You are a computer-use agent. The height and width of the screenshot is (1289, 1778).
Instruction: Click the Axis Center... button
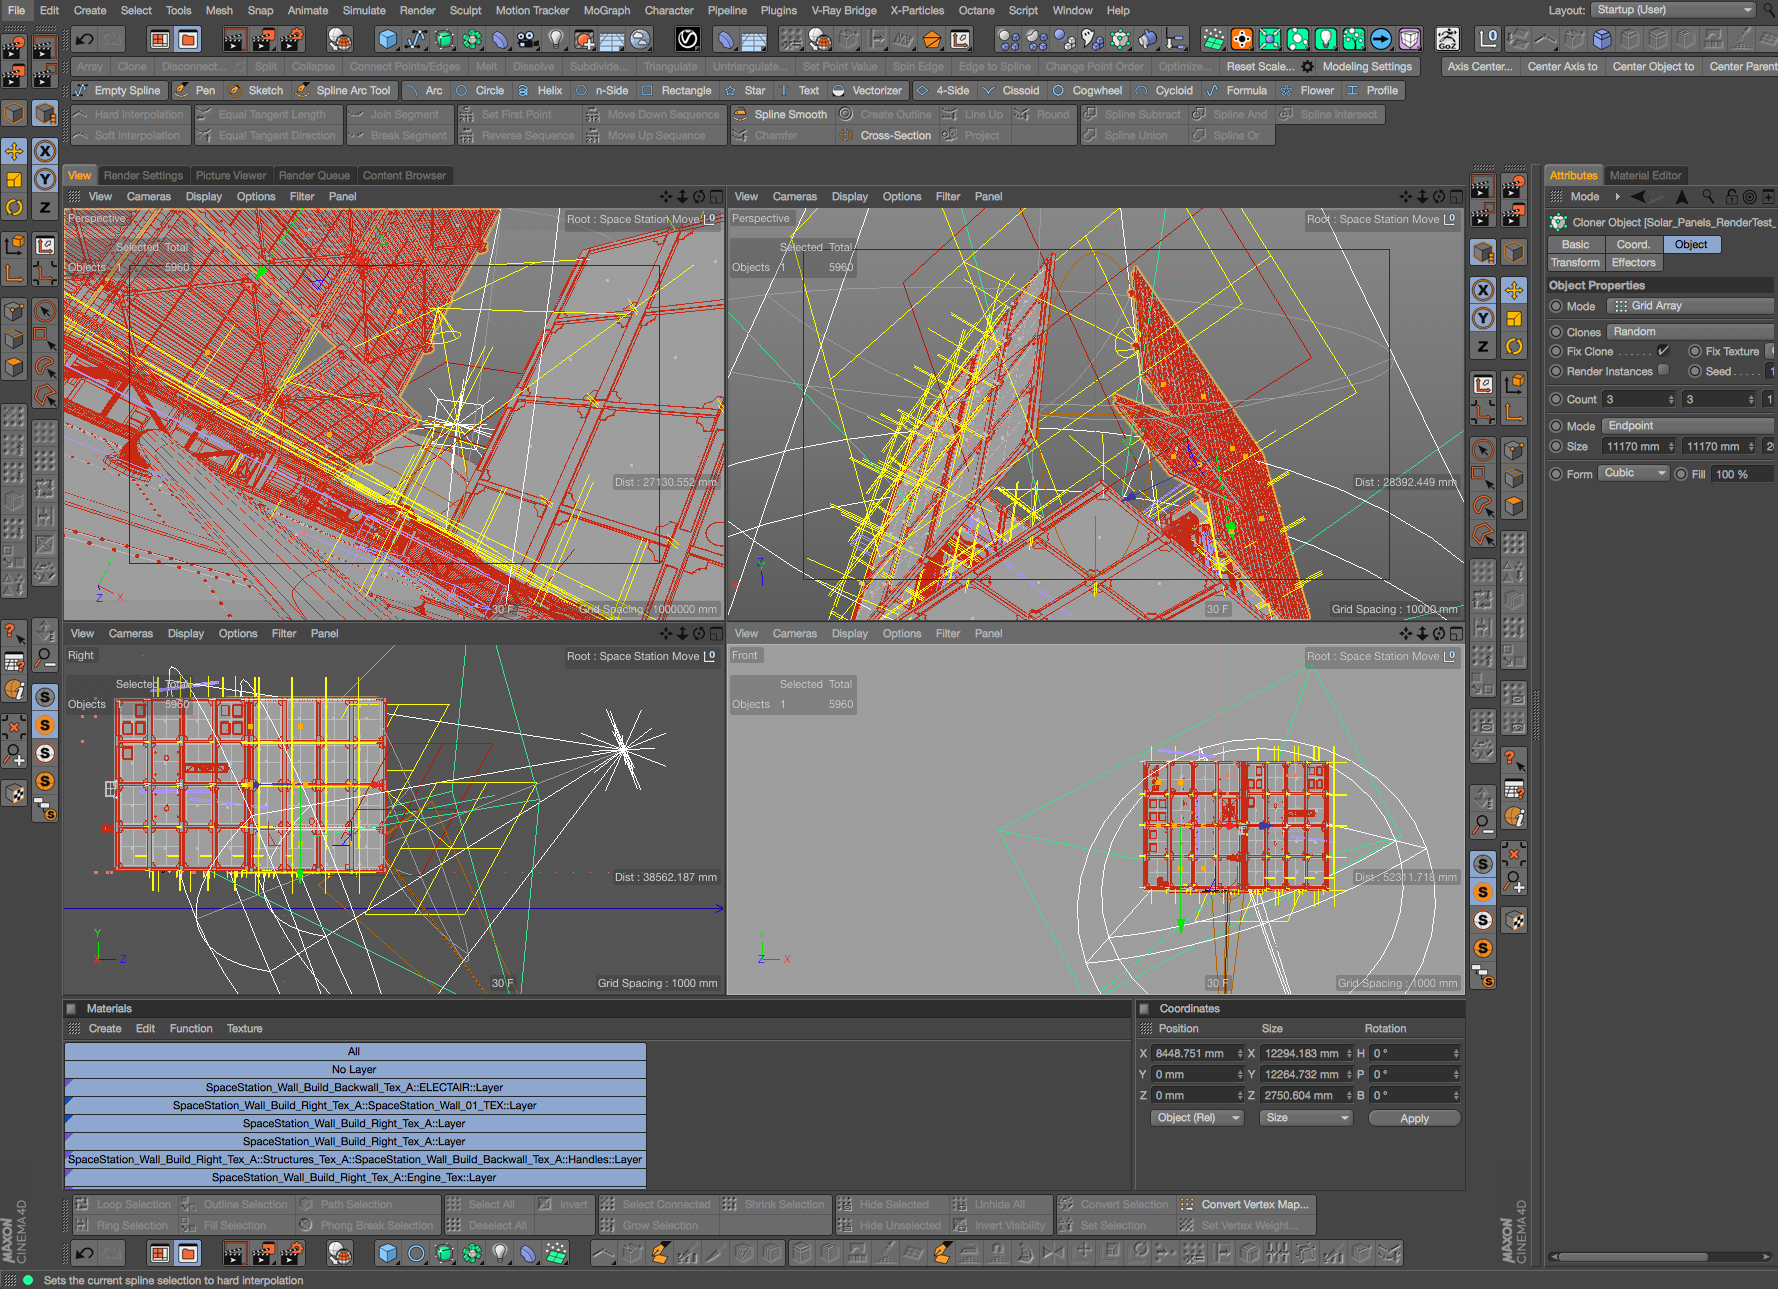point(1480,67)
